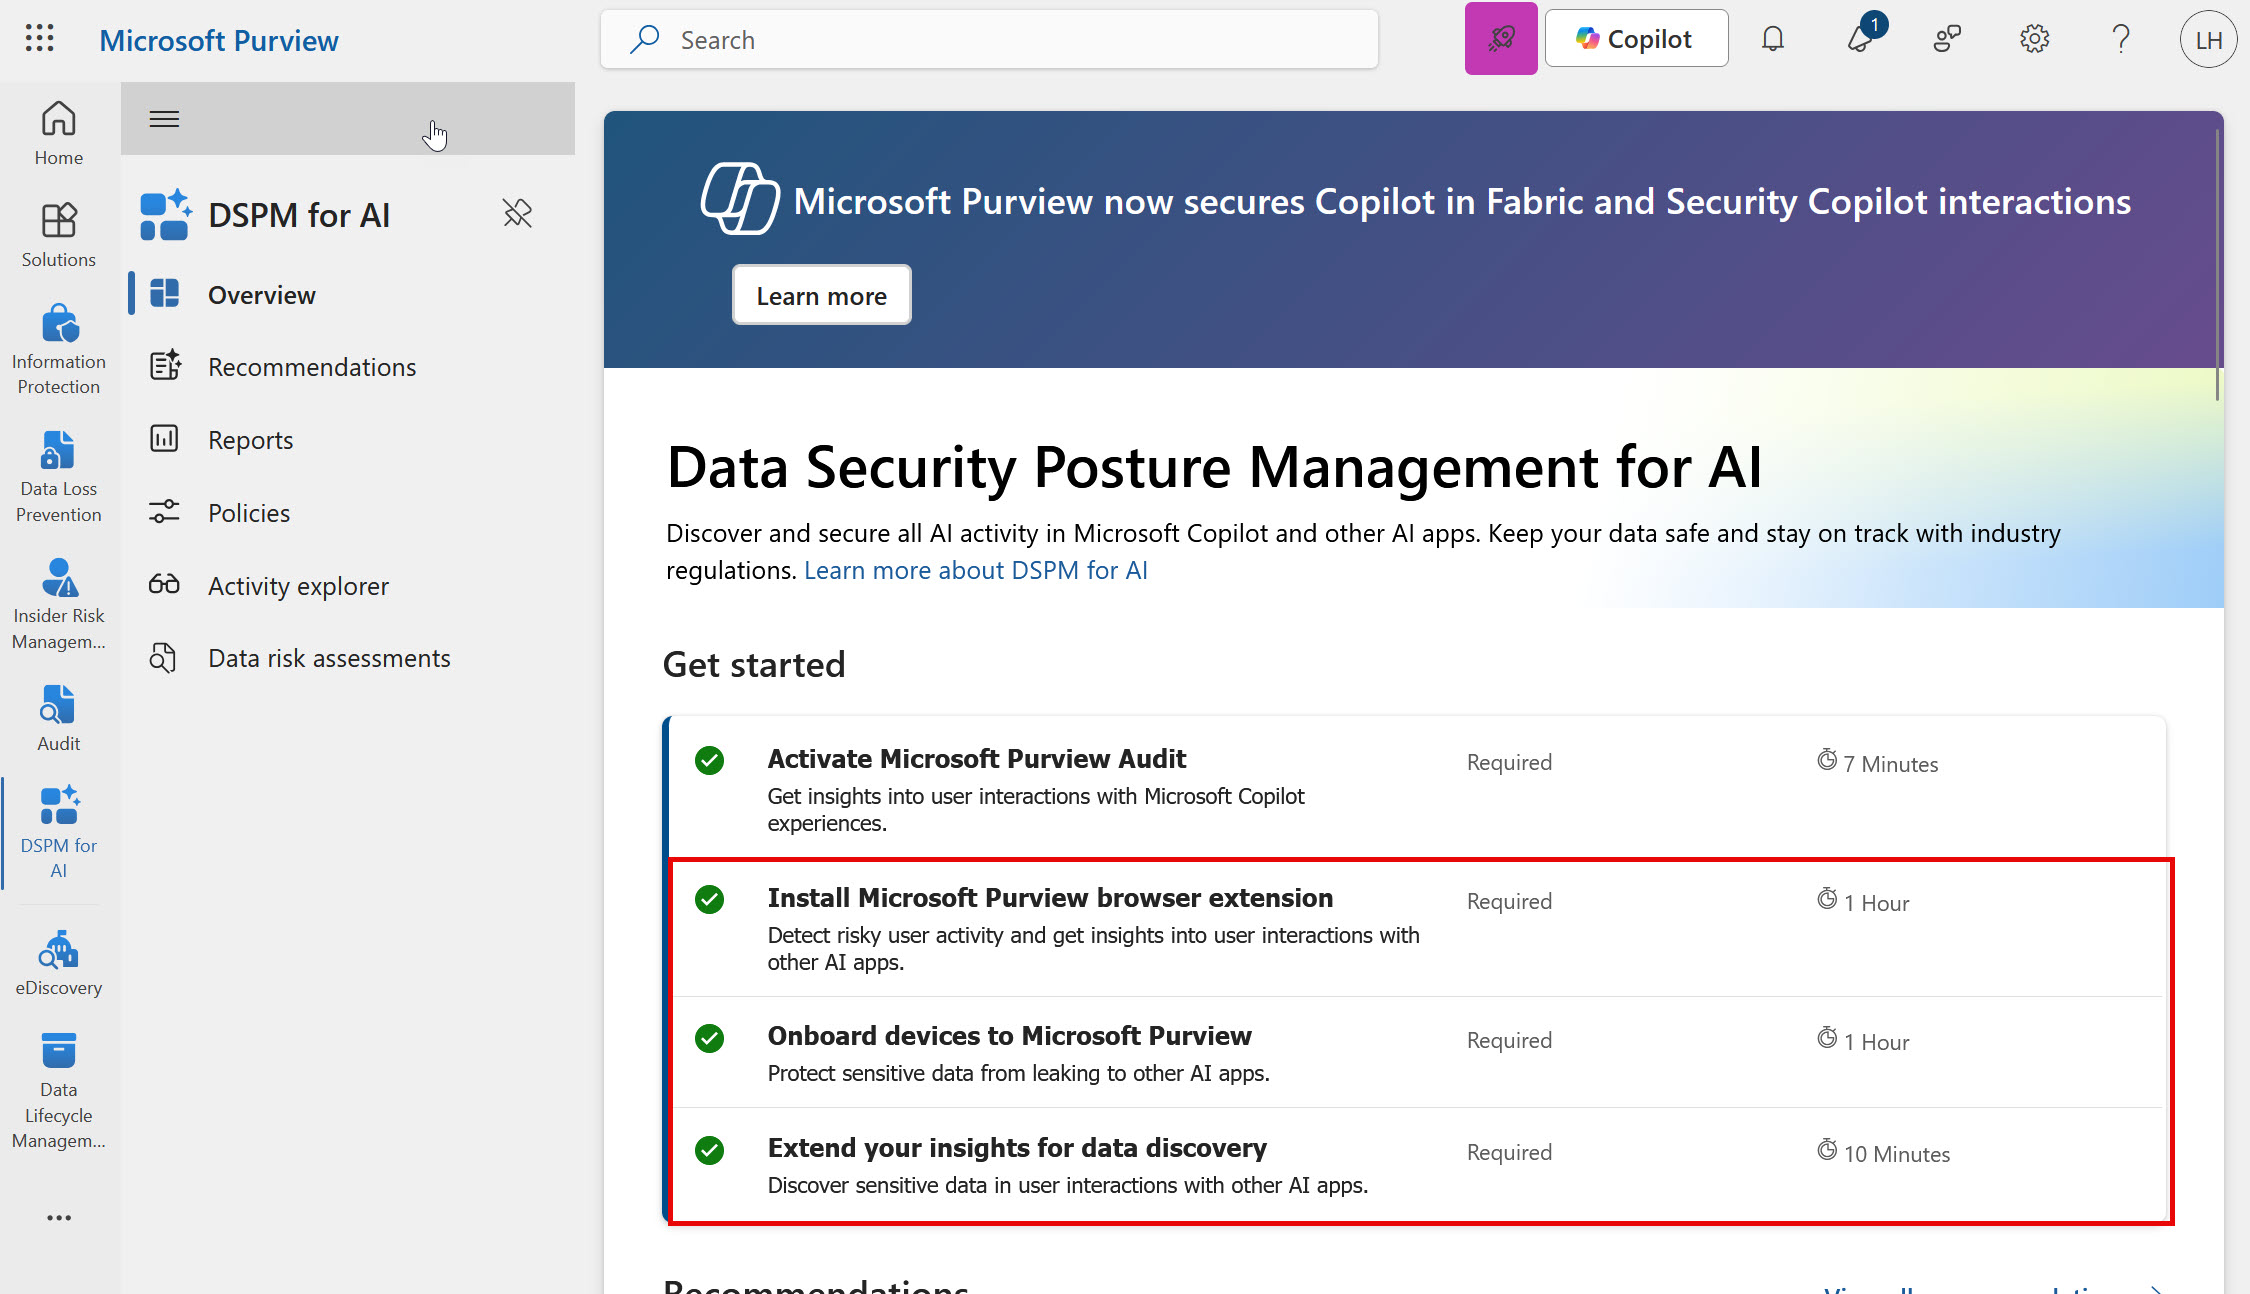This screenshot has height=1294, width=2250.
Task: Click green check for Extend your insights
Action: point(709,1150)
